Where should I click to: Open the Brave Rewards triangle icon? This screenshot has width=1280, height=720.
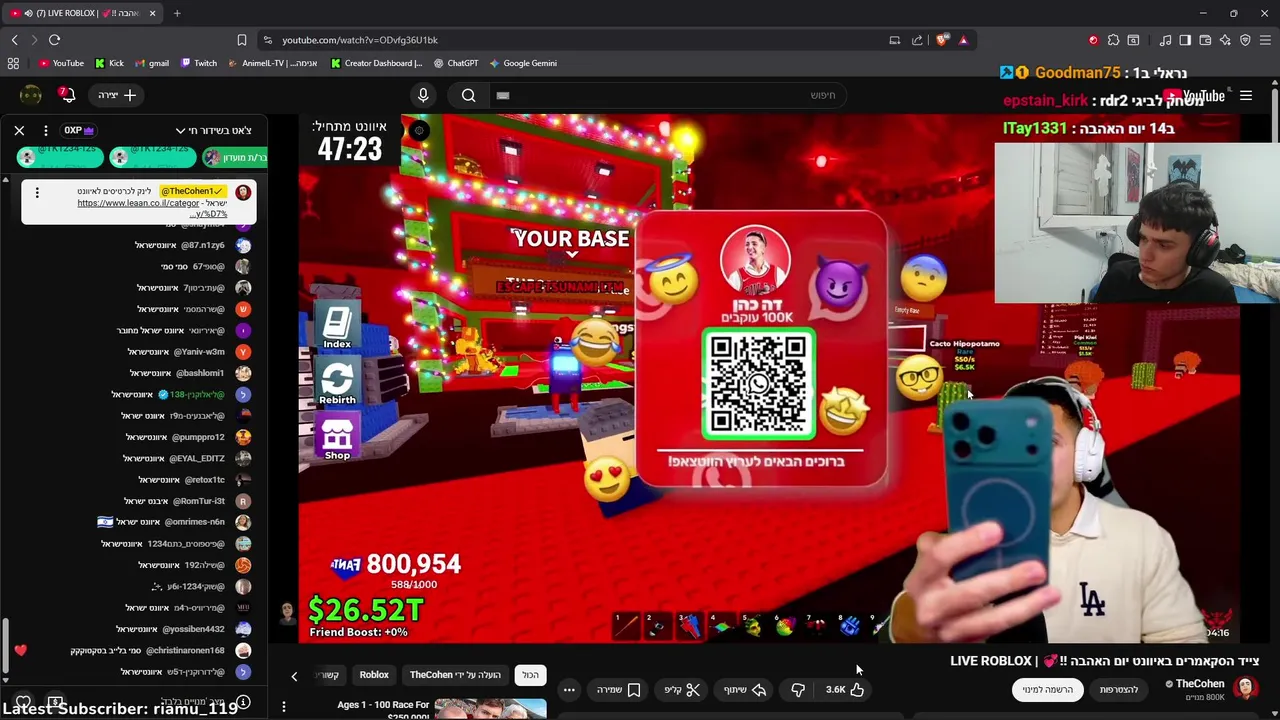pyautogui.click(x=963, y=40)
